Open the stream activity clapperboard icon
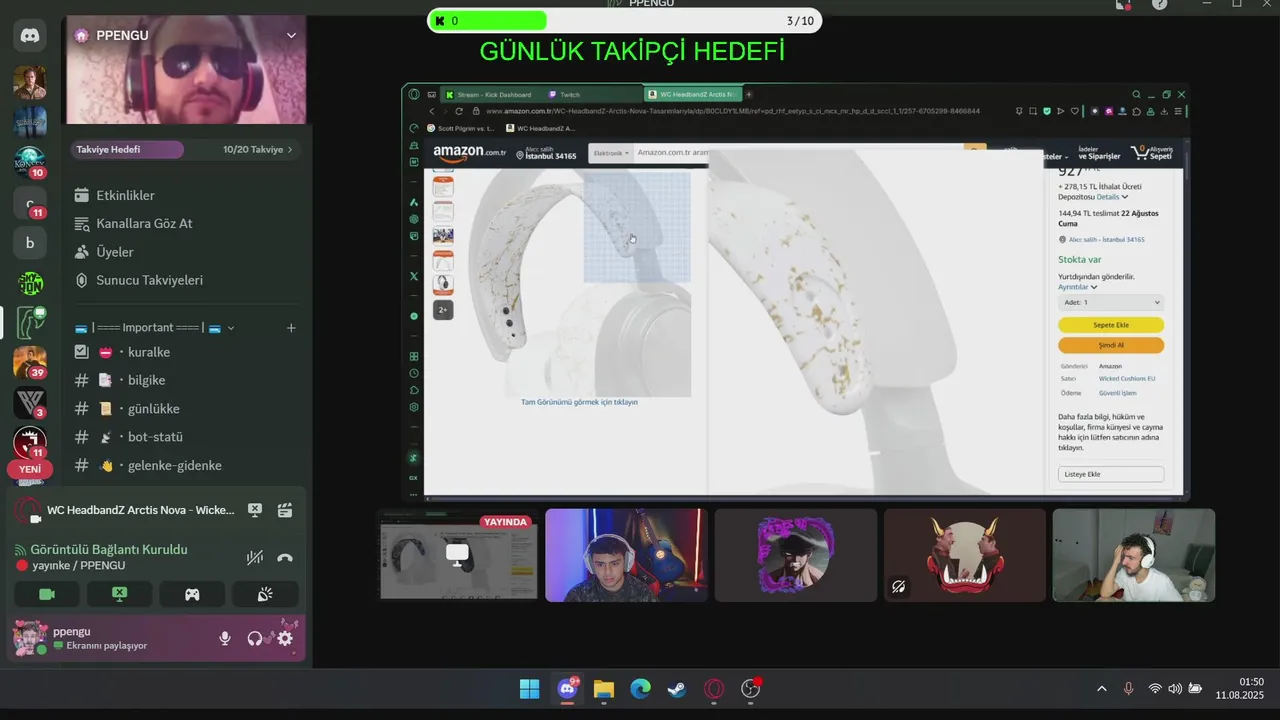 [x=285, y=510]
